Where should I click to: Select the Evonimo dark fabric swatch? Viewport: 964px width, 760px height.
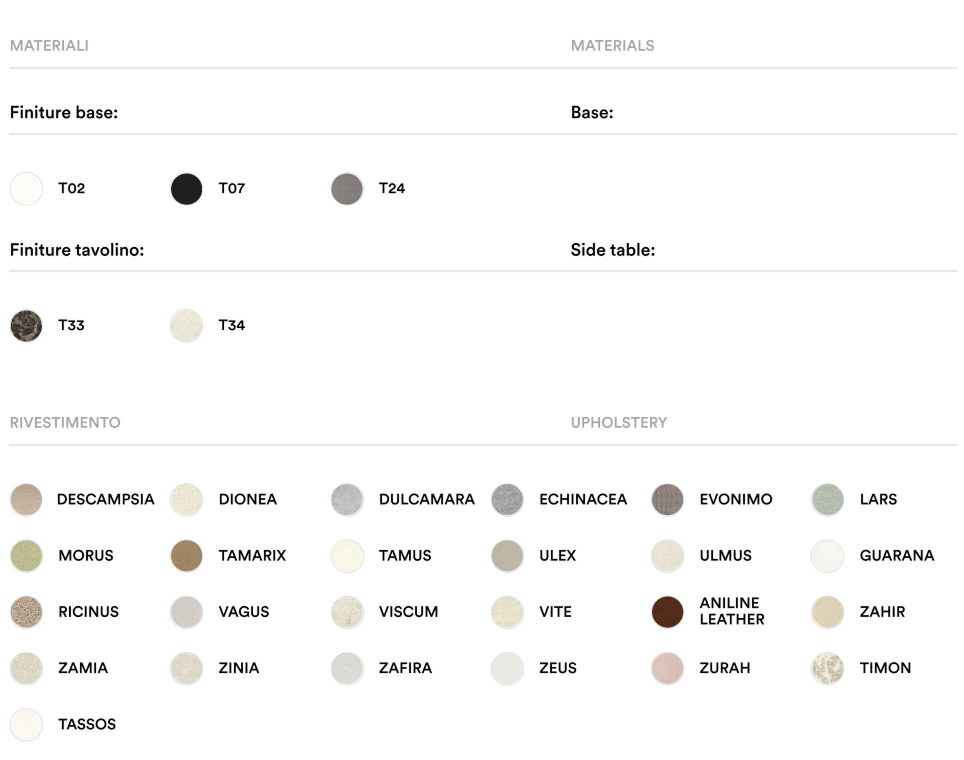click(668, 500)
